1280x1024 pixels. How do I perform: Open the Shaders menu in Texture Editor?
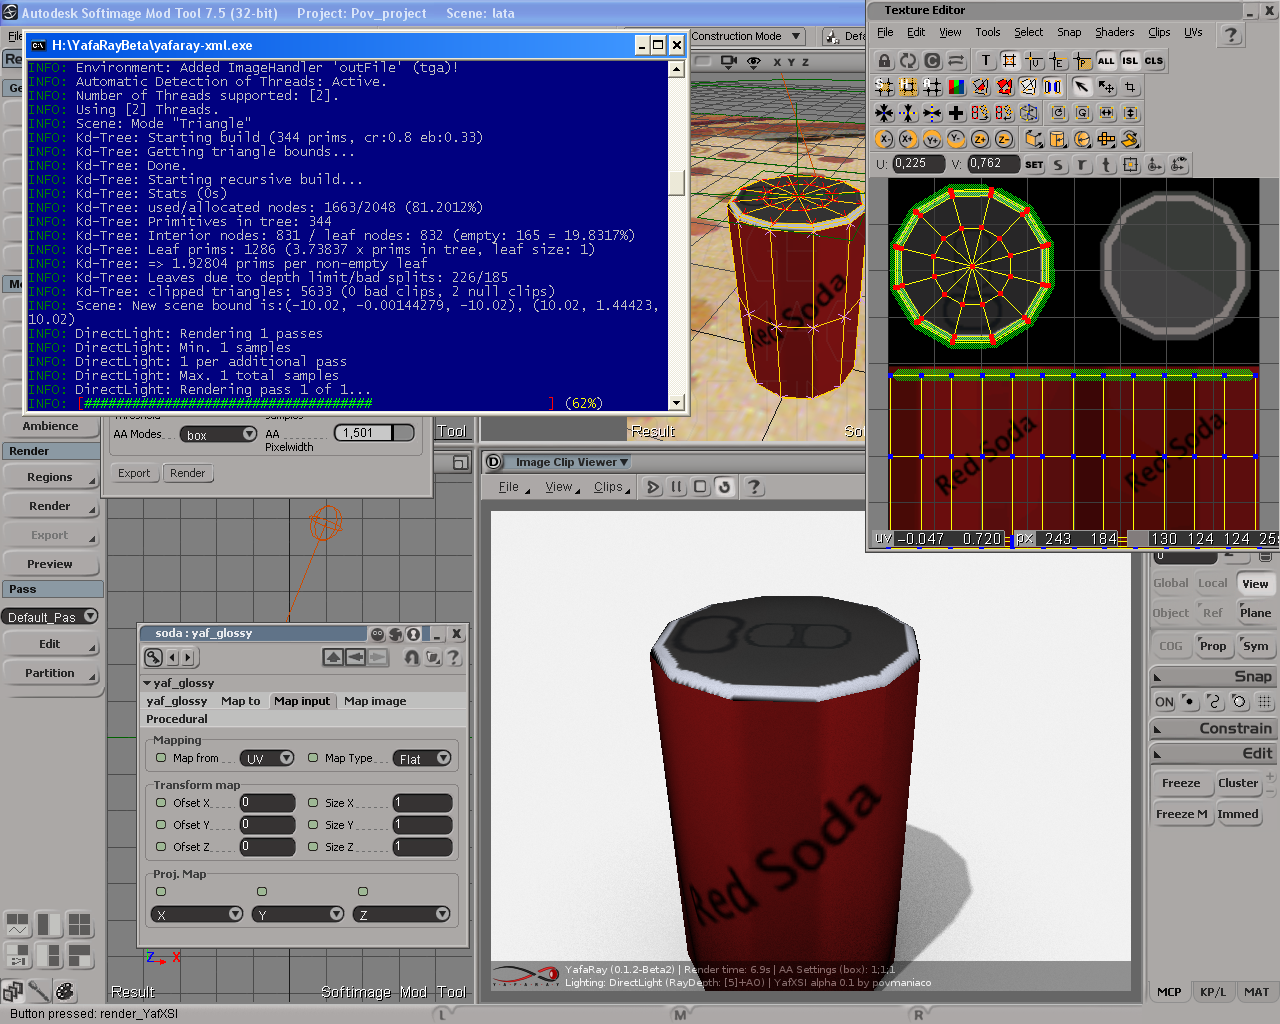[x=1114, y=32]
